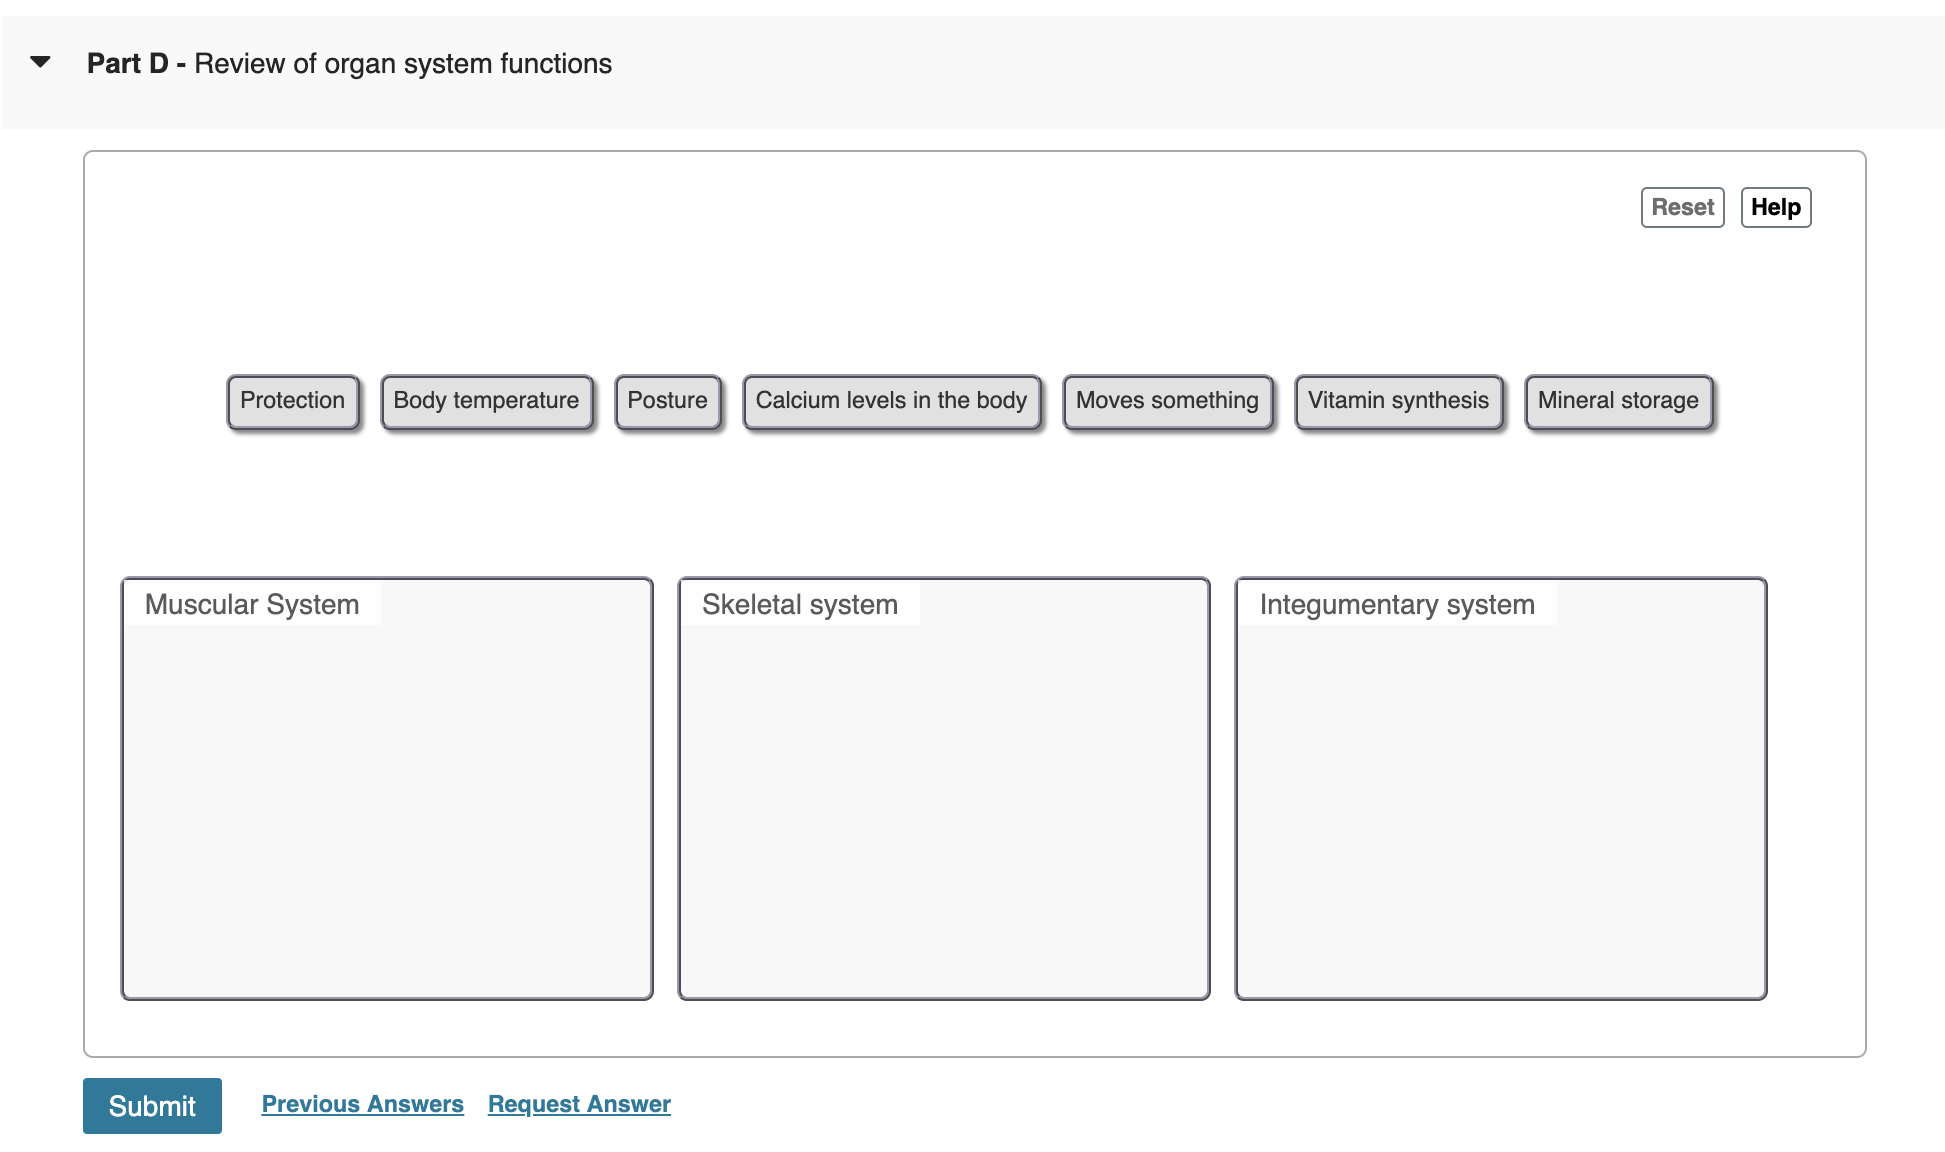Click the Muscular System label
Viewport: 1945px width, 1152px height.
[252, 604]
